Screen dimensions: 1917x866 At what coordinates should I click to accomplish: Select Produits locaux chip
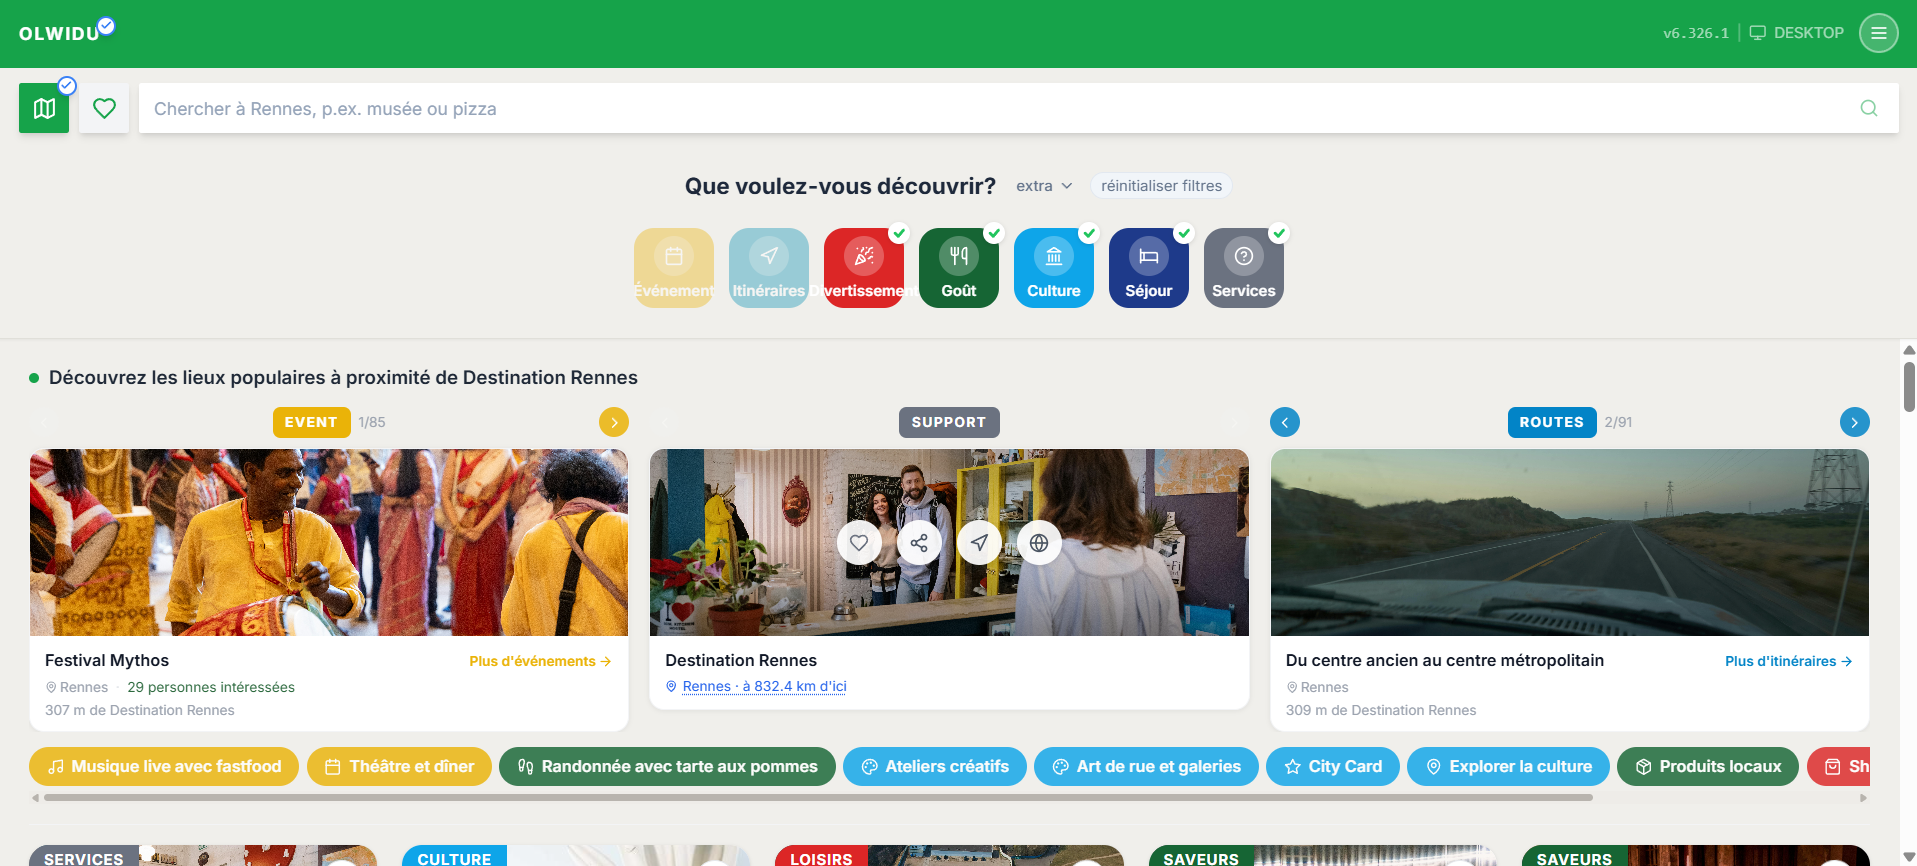click(1708, 766)
